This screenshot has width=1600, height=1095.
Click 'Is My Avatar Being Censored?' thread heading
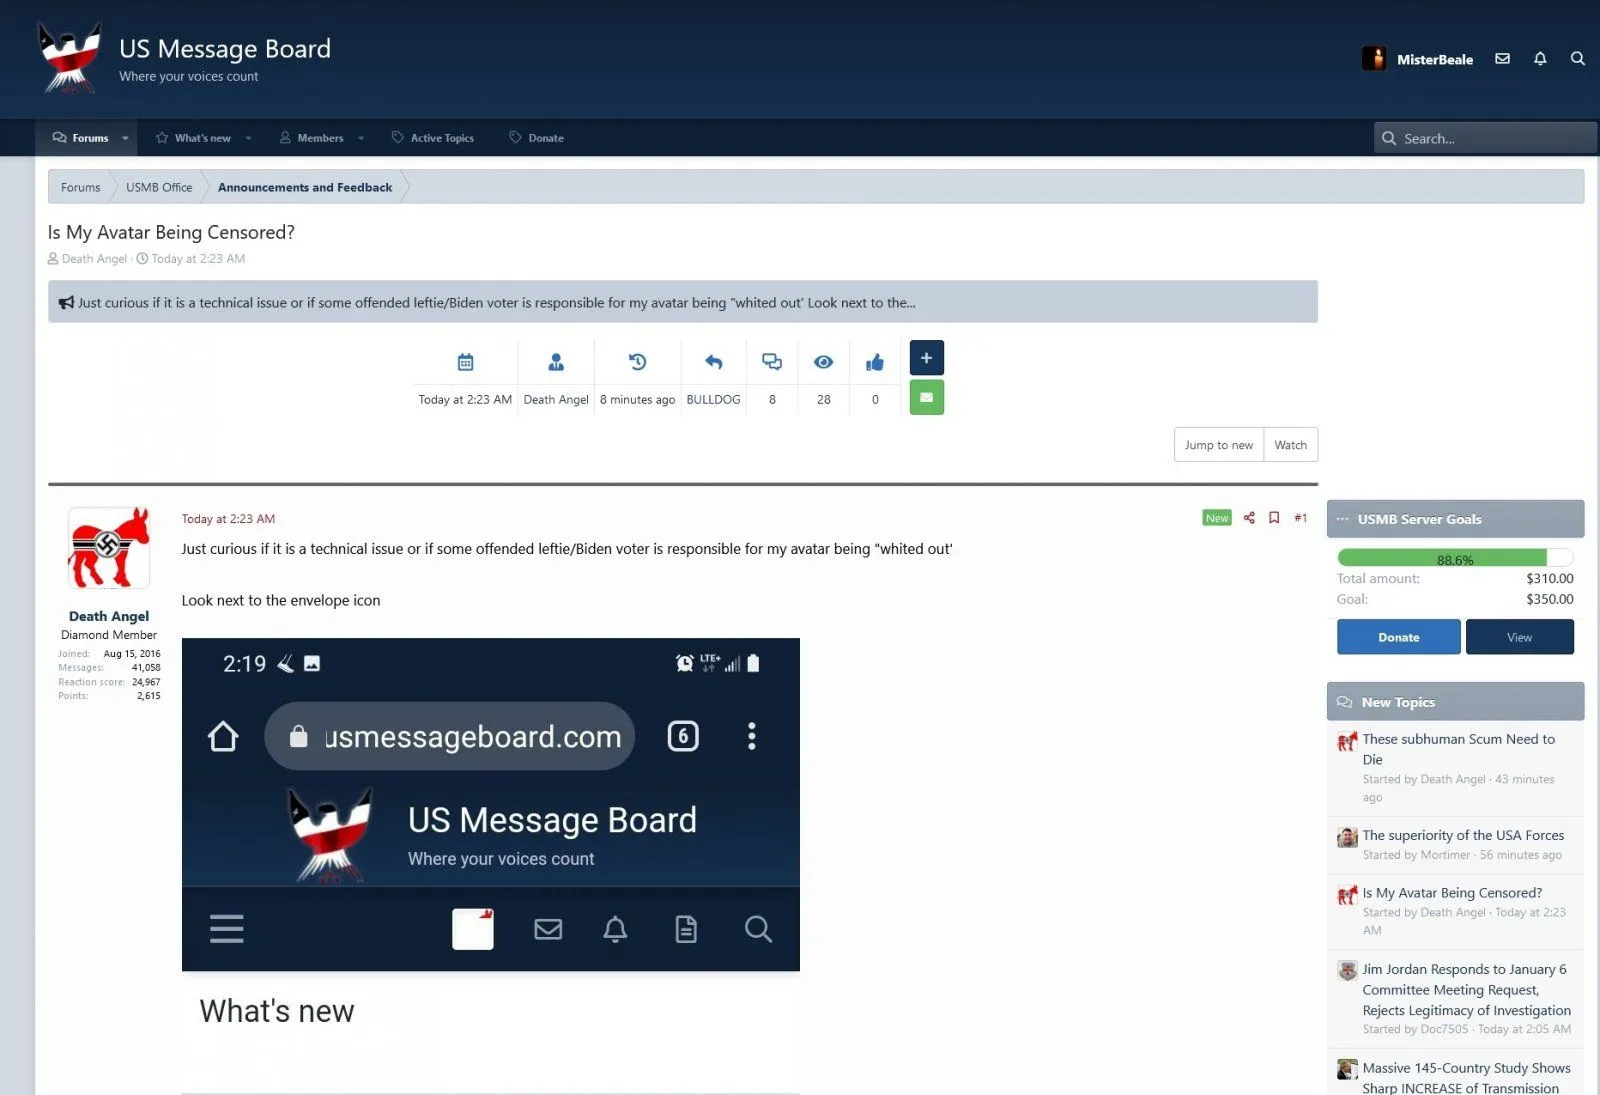(171, 232)
